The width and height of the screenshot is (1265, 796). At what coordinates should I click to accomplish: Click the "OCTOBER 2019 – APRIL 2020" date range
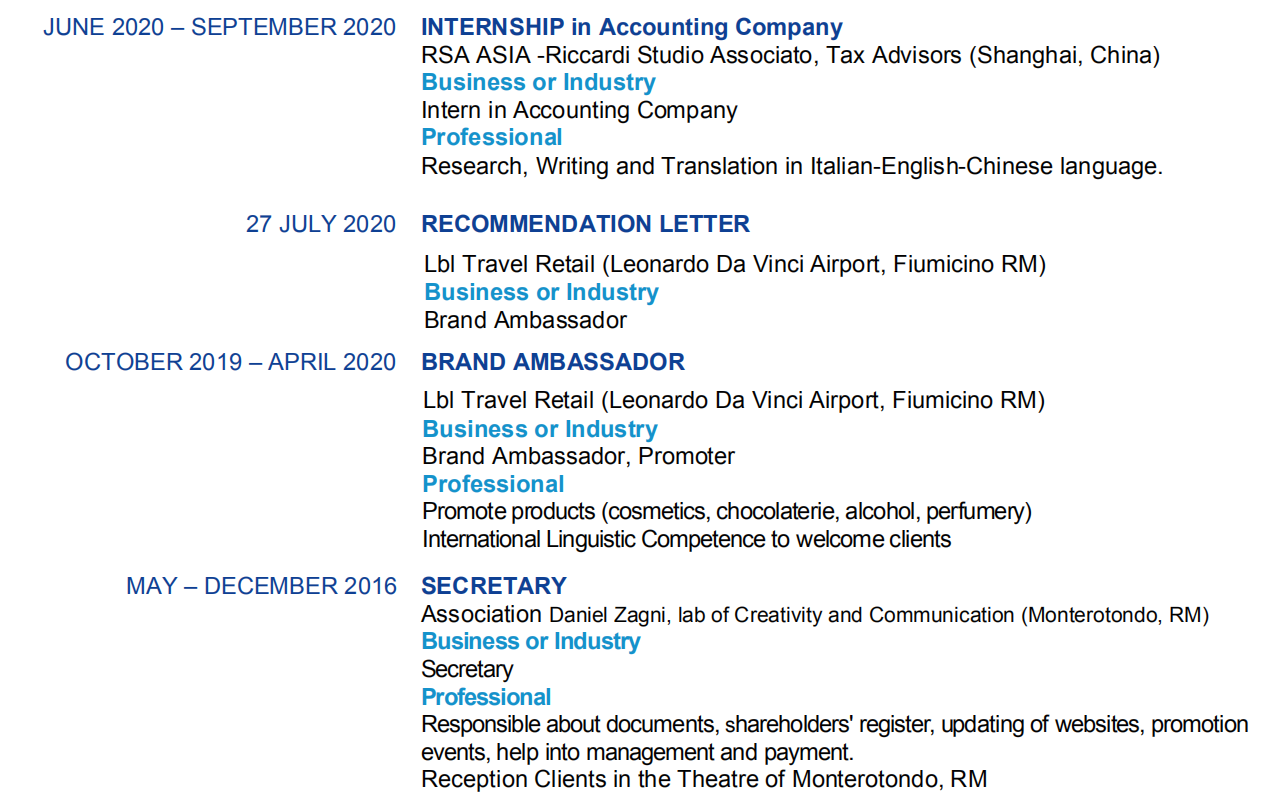[x=231, y=362]
